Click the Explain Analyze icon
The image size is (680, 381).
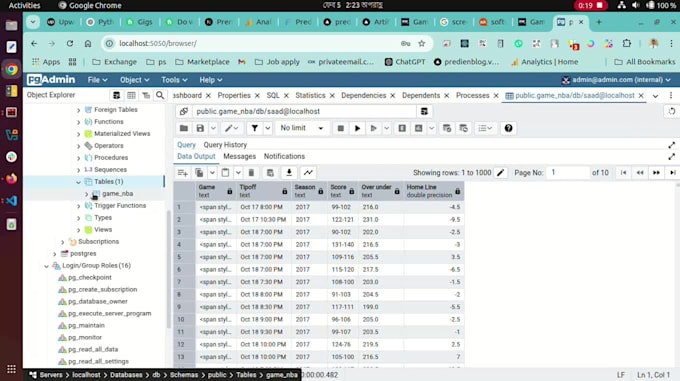coord(418,128)
